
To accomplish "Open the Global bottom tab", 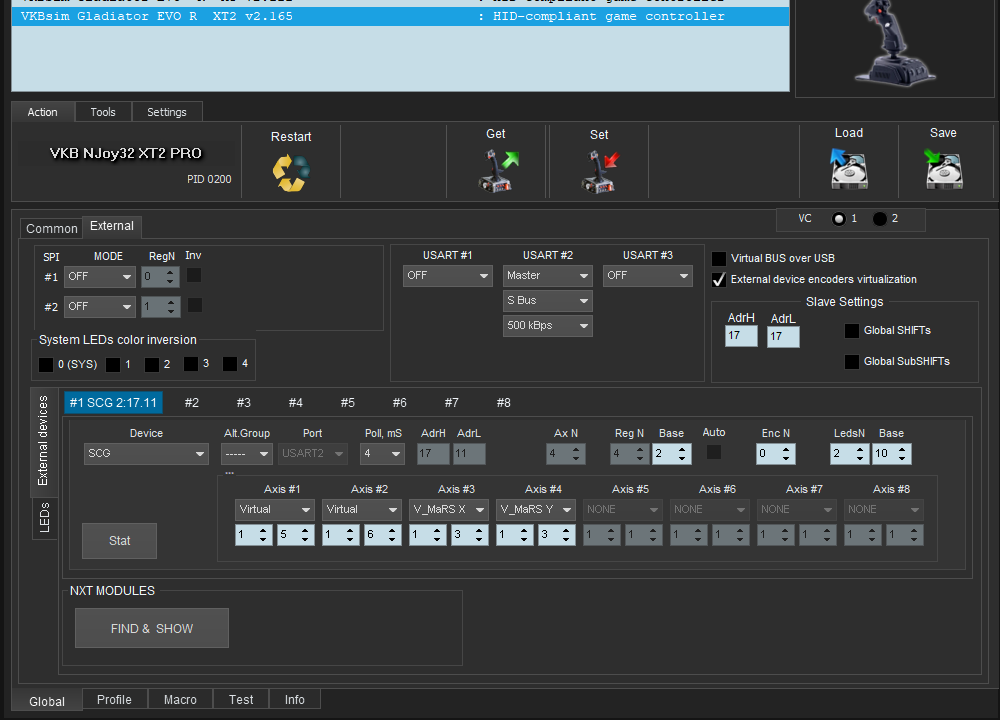I will (47, 702).
